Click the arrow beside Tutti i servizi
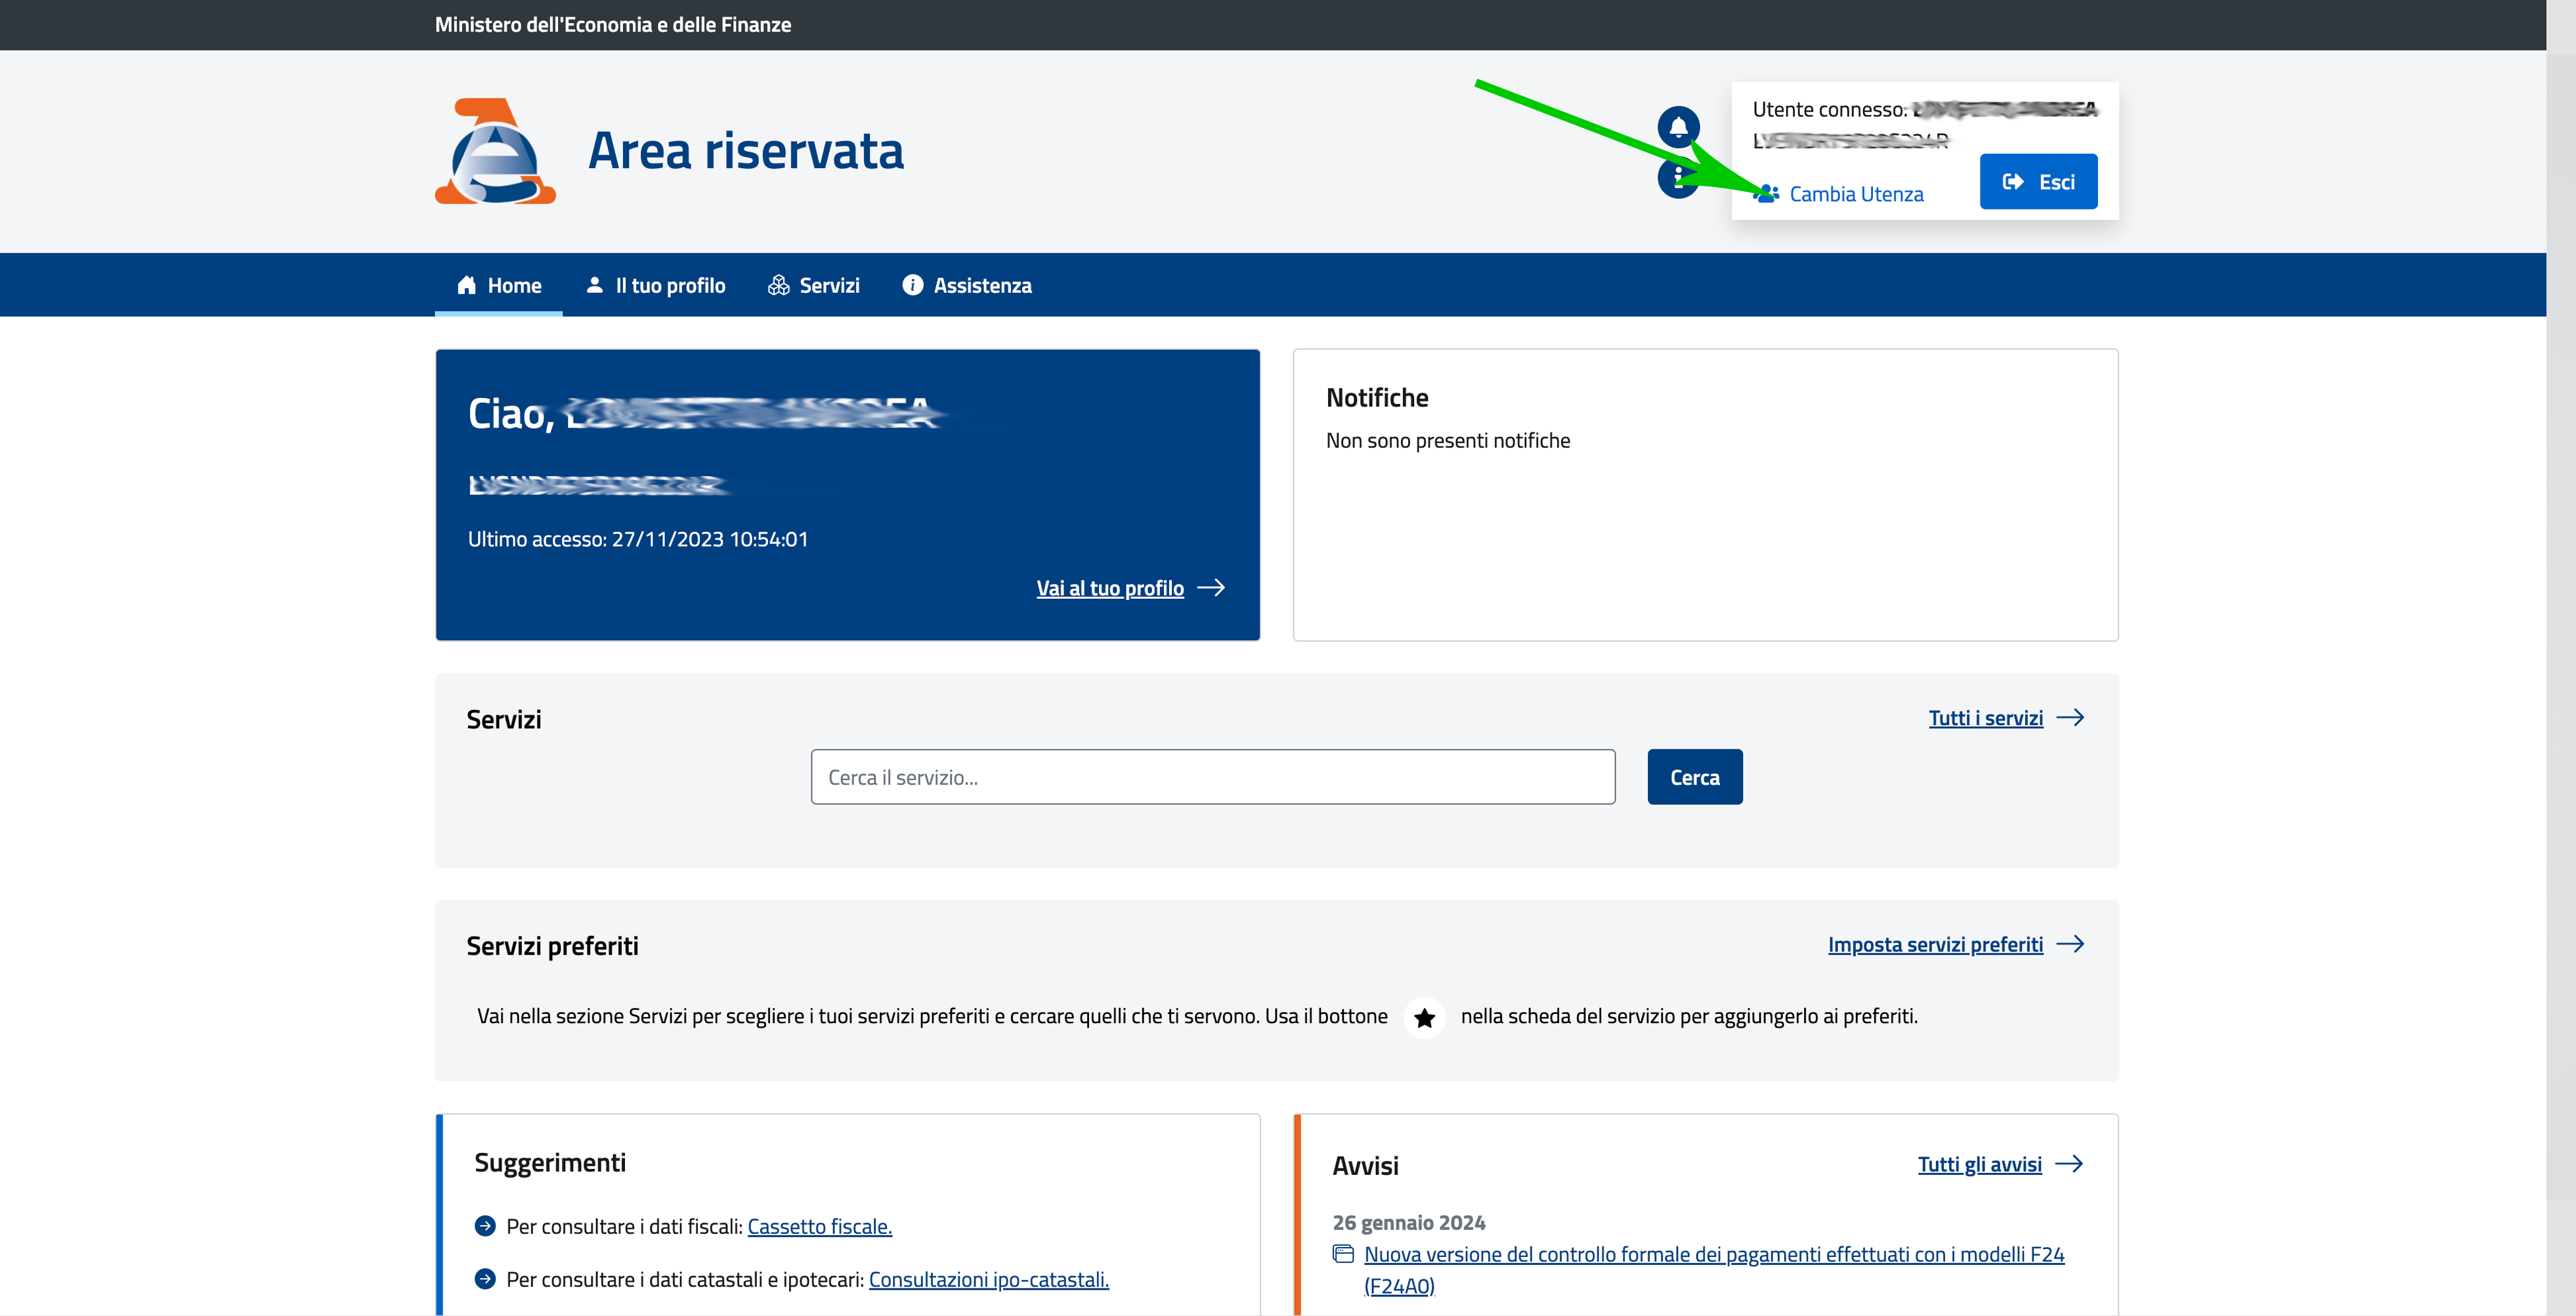This screenshot has width=2576, height=1316. click(x=2070, y=718)
